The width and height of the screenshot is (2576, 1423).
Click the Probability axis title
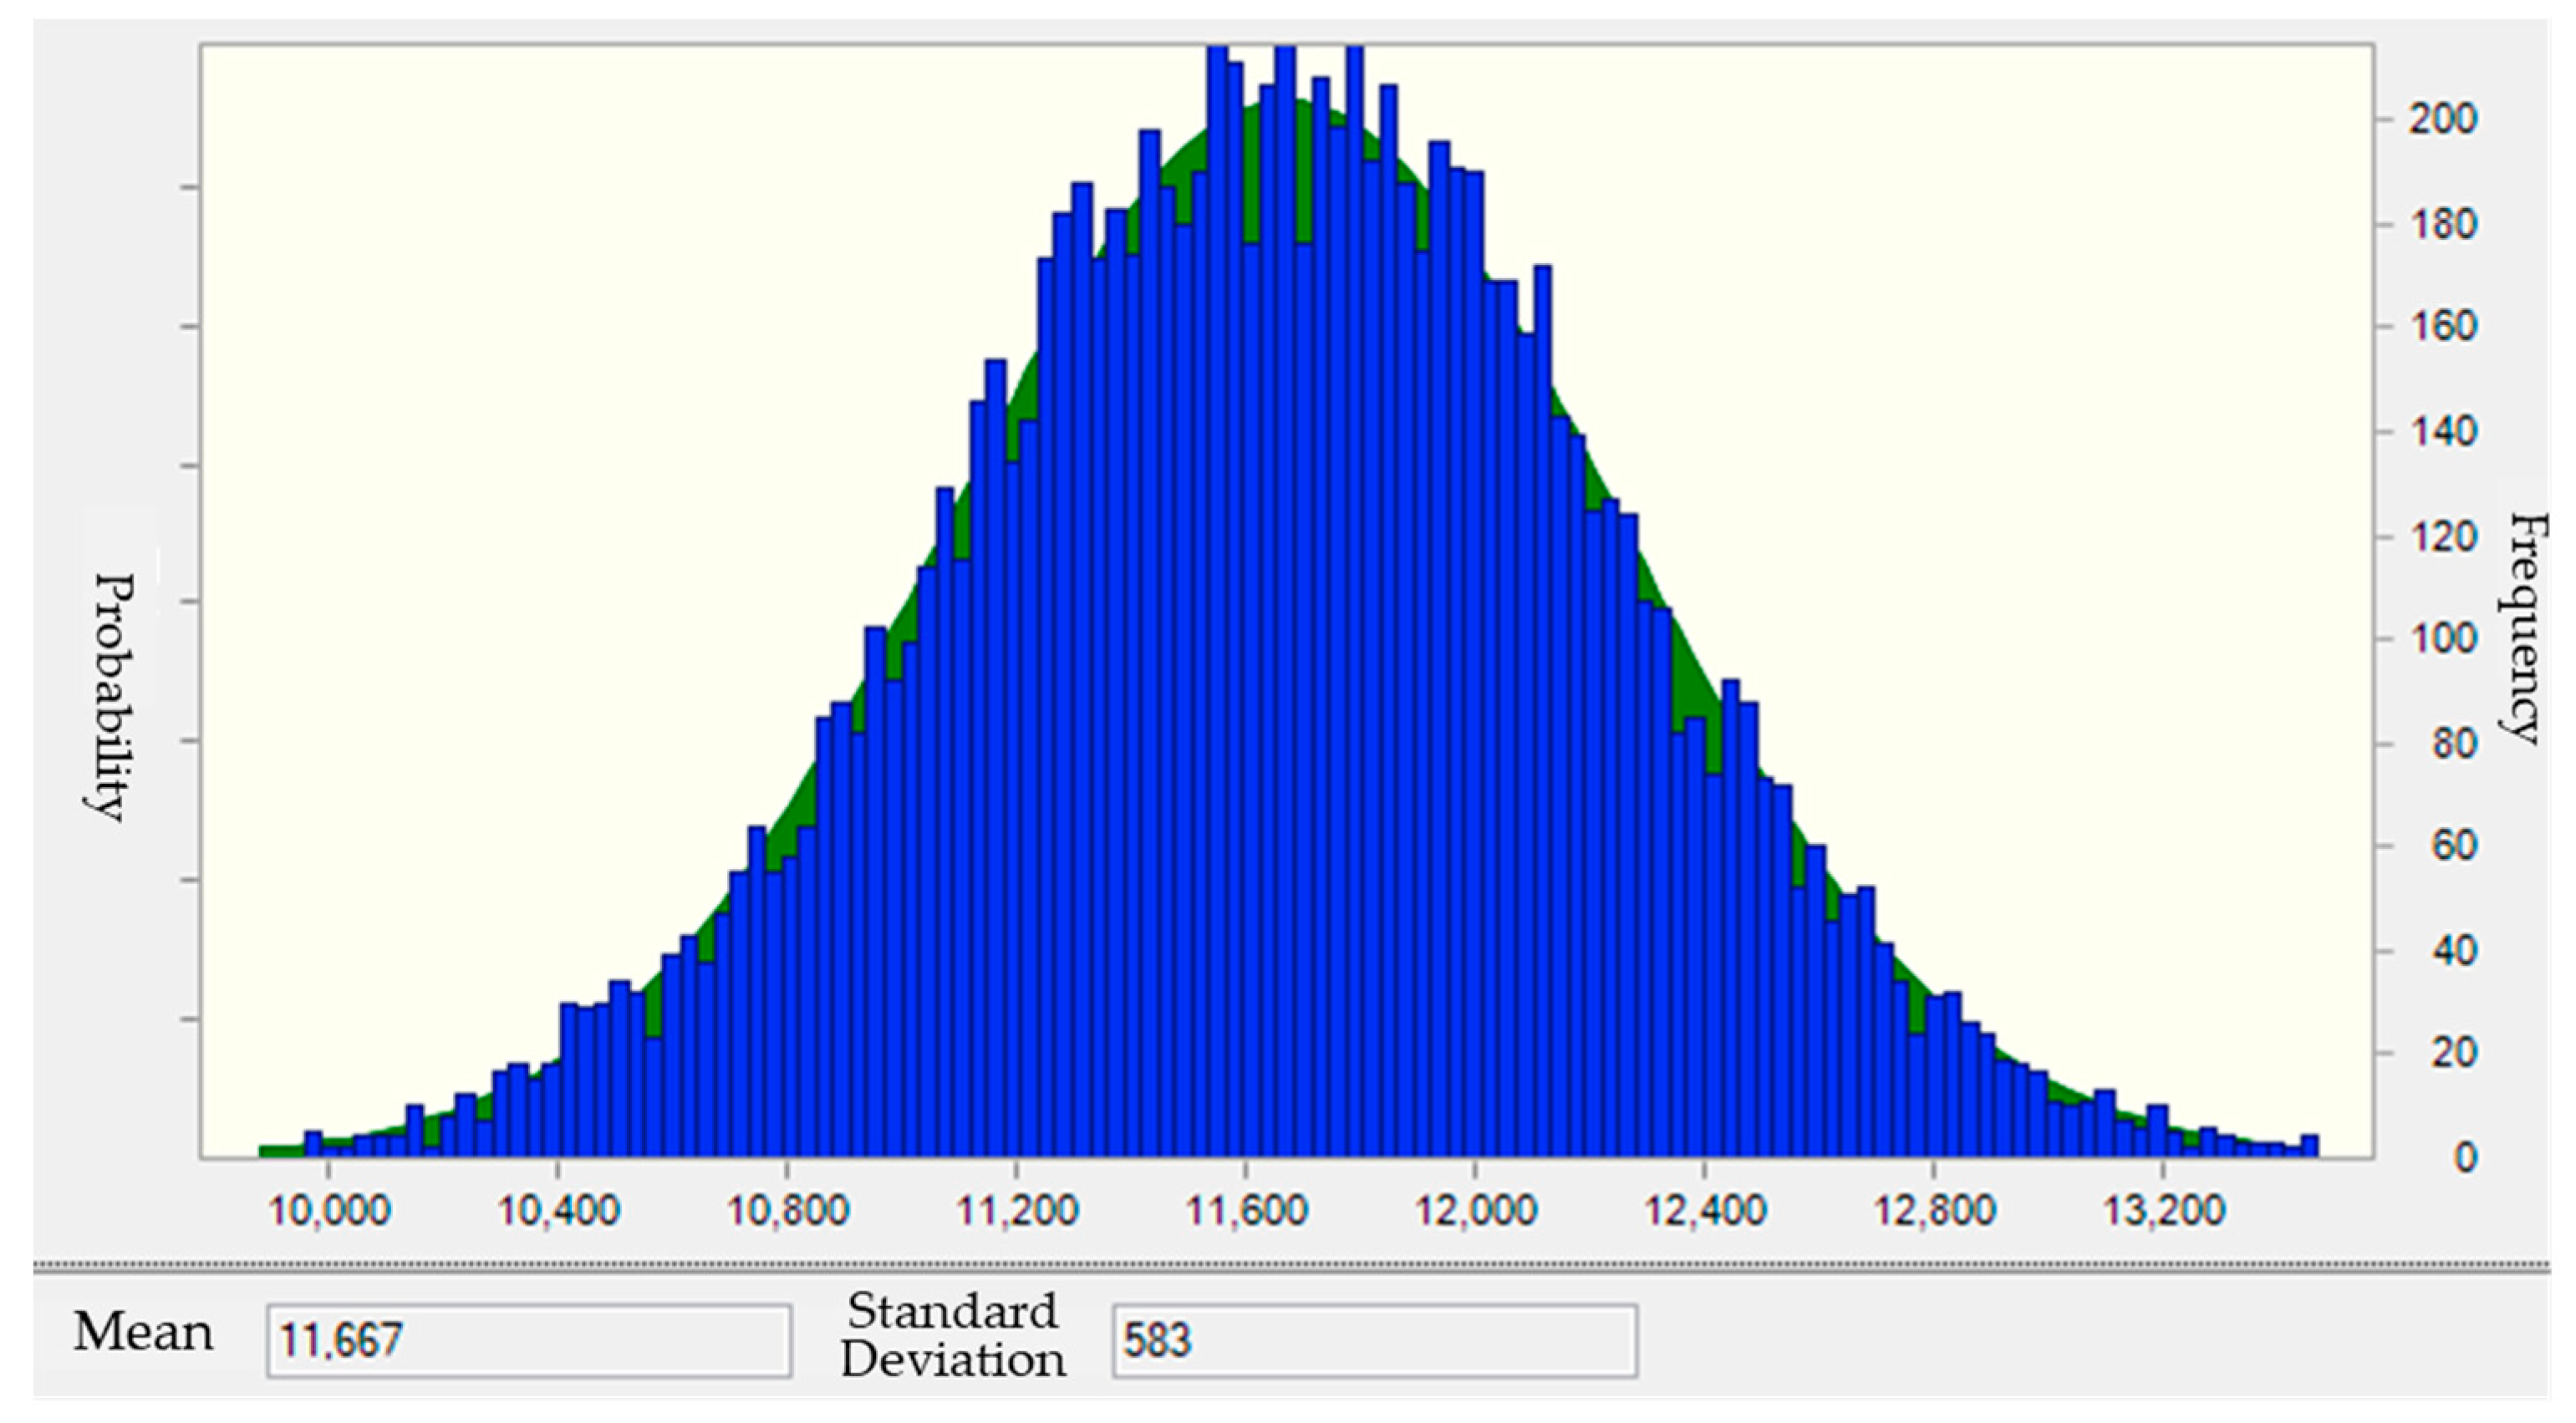[107, 696]
